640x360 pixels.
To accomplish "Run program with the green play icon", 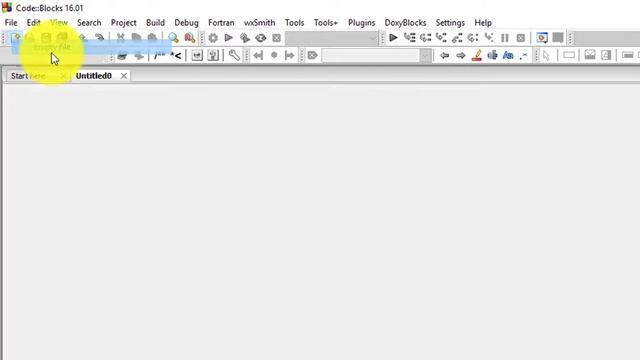I will pyautogui.click(x=229, y=38).
